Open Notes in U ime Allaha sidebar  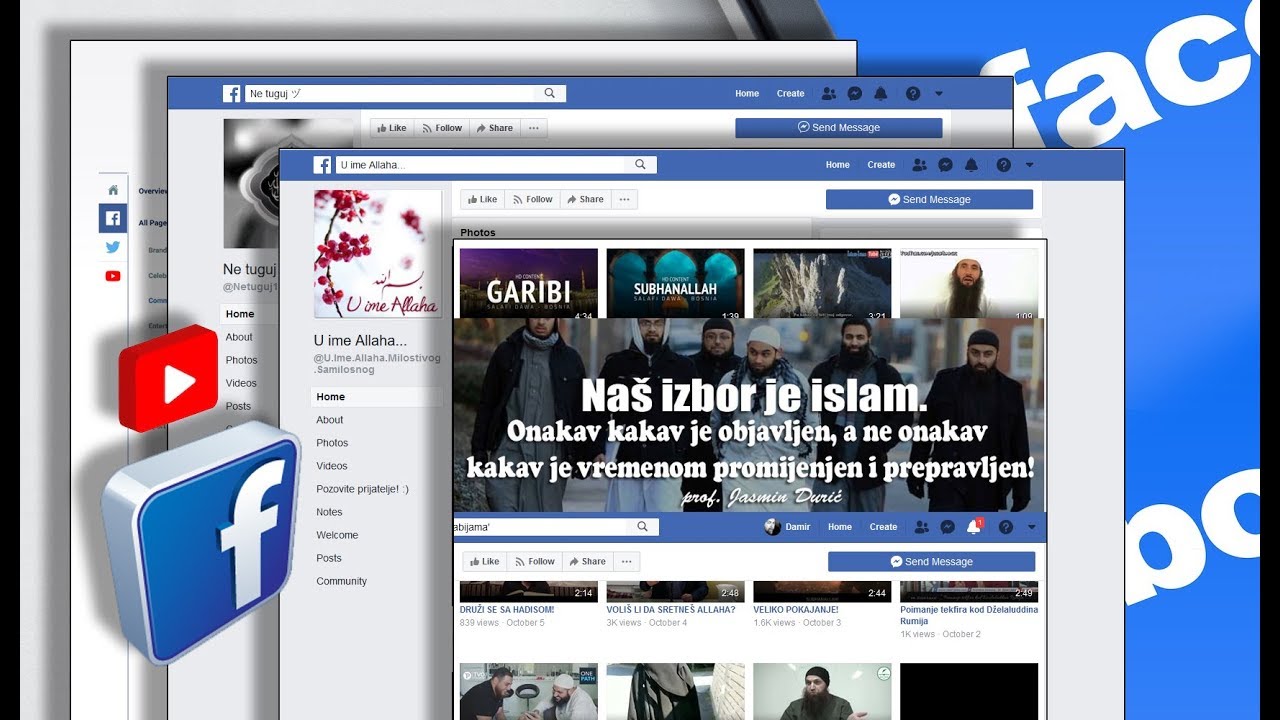[329, 512]
